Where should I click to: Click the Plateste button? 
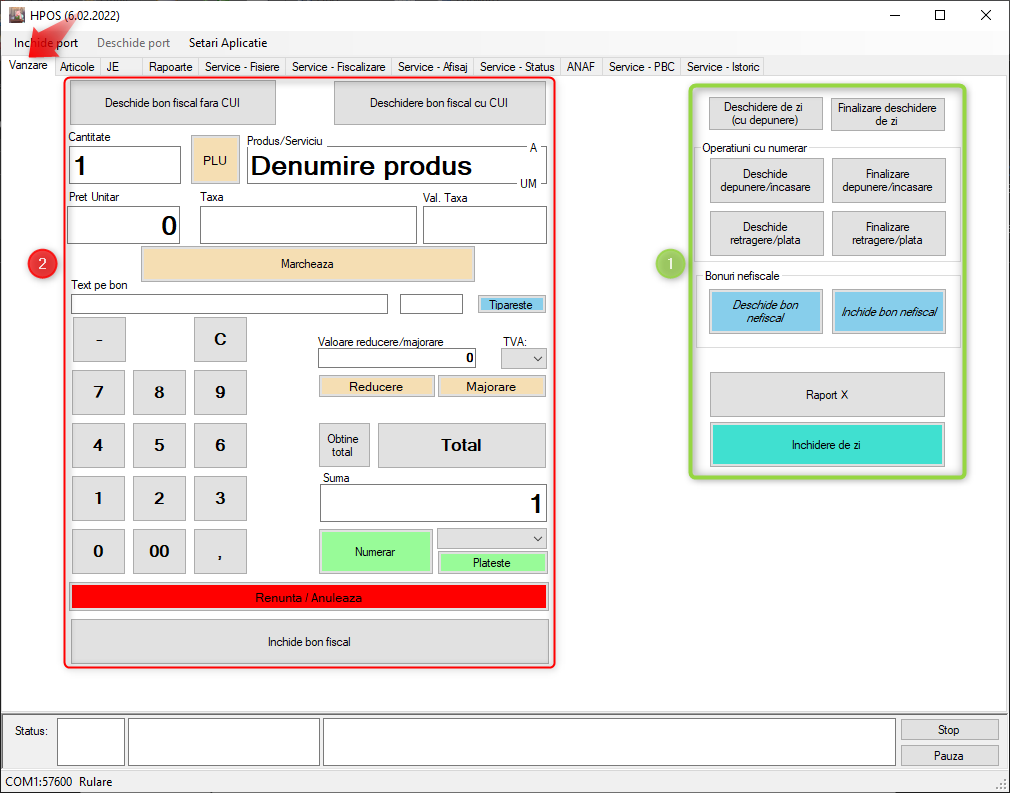click(x=492, y=563)
